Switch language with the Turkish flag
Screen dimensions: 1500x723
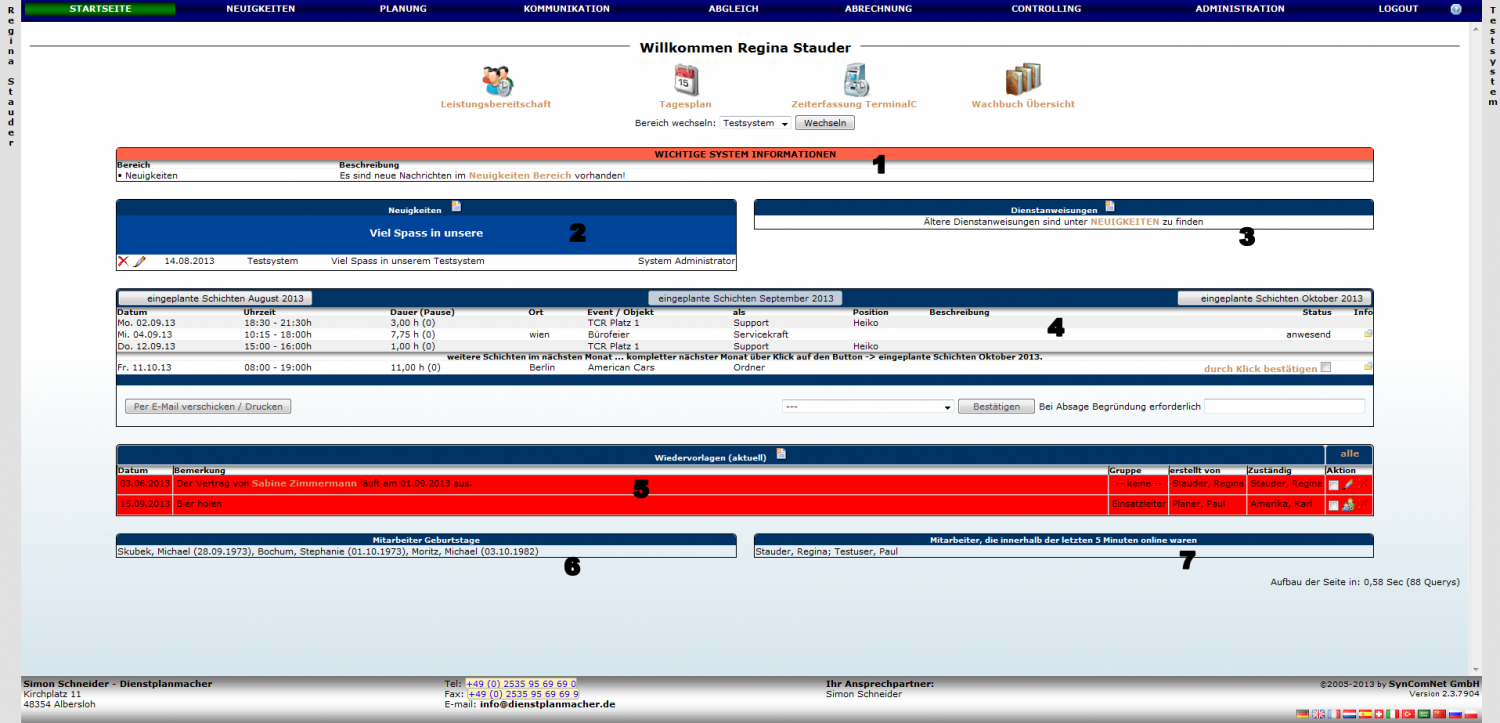(1408, 714)
